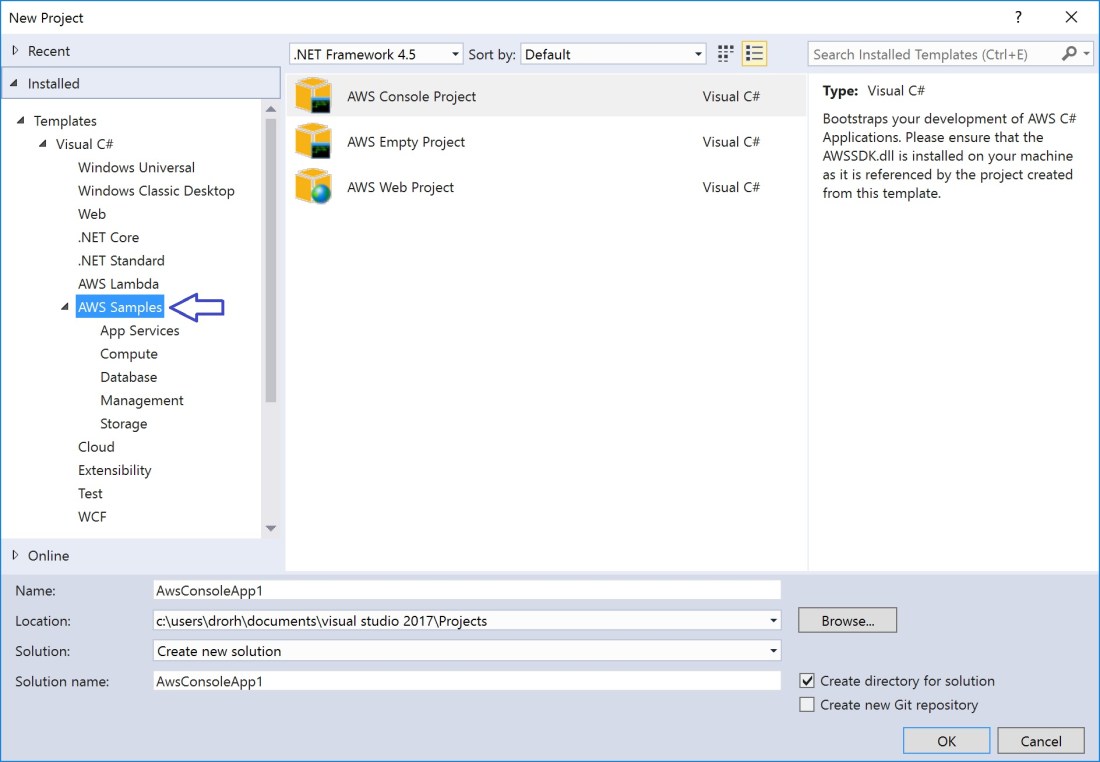The height and width of the screenshot is (762, 1100).
Task: Open the Create new solution dropdown
Action: click(x=773, y=650)
